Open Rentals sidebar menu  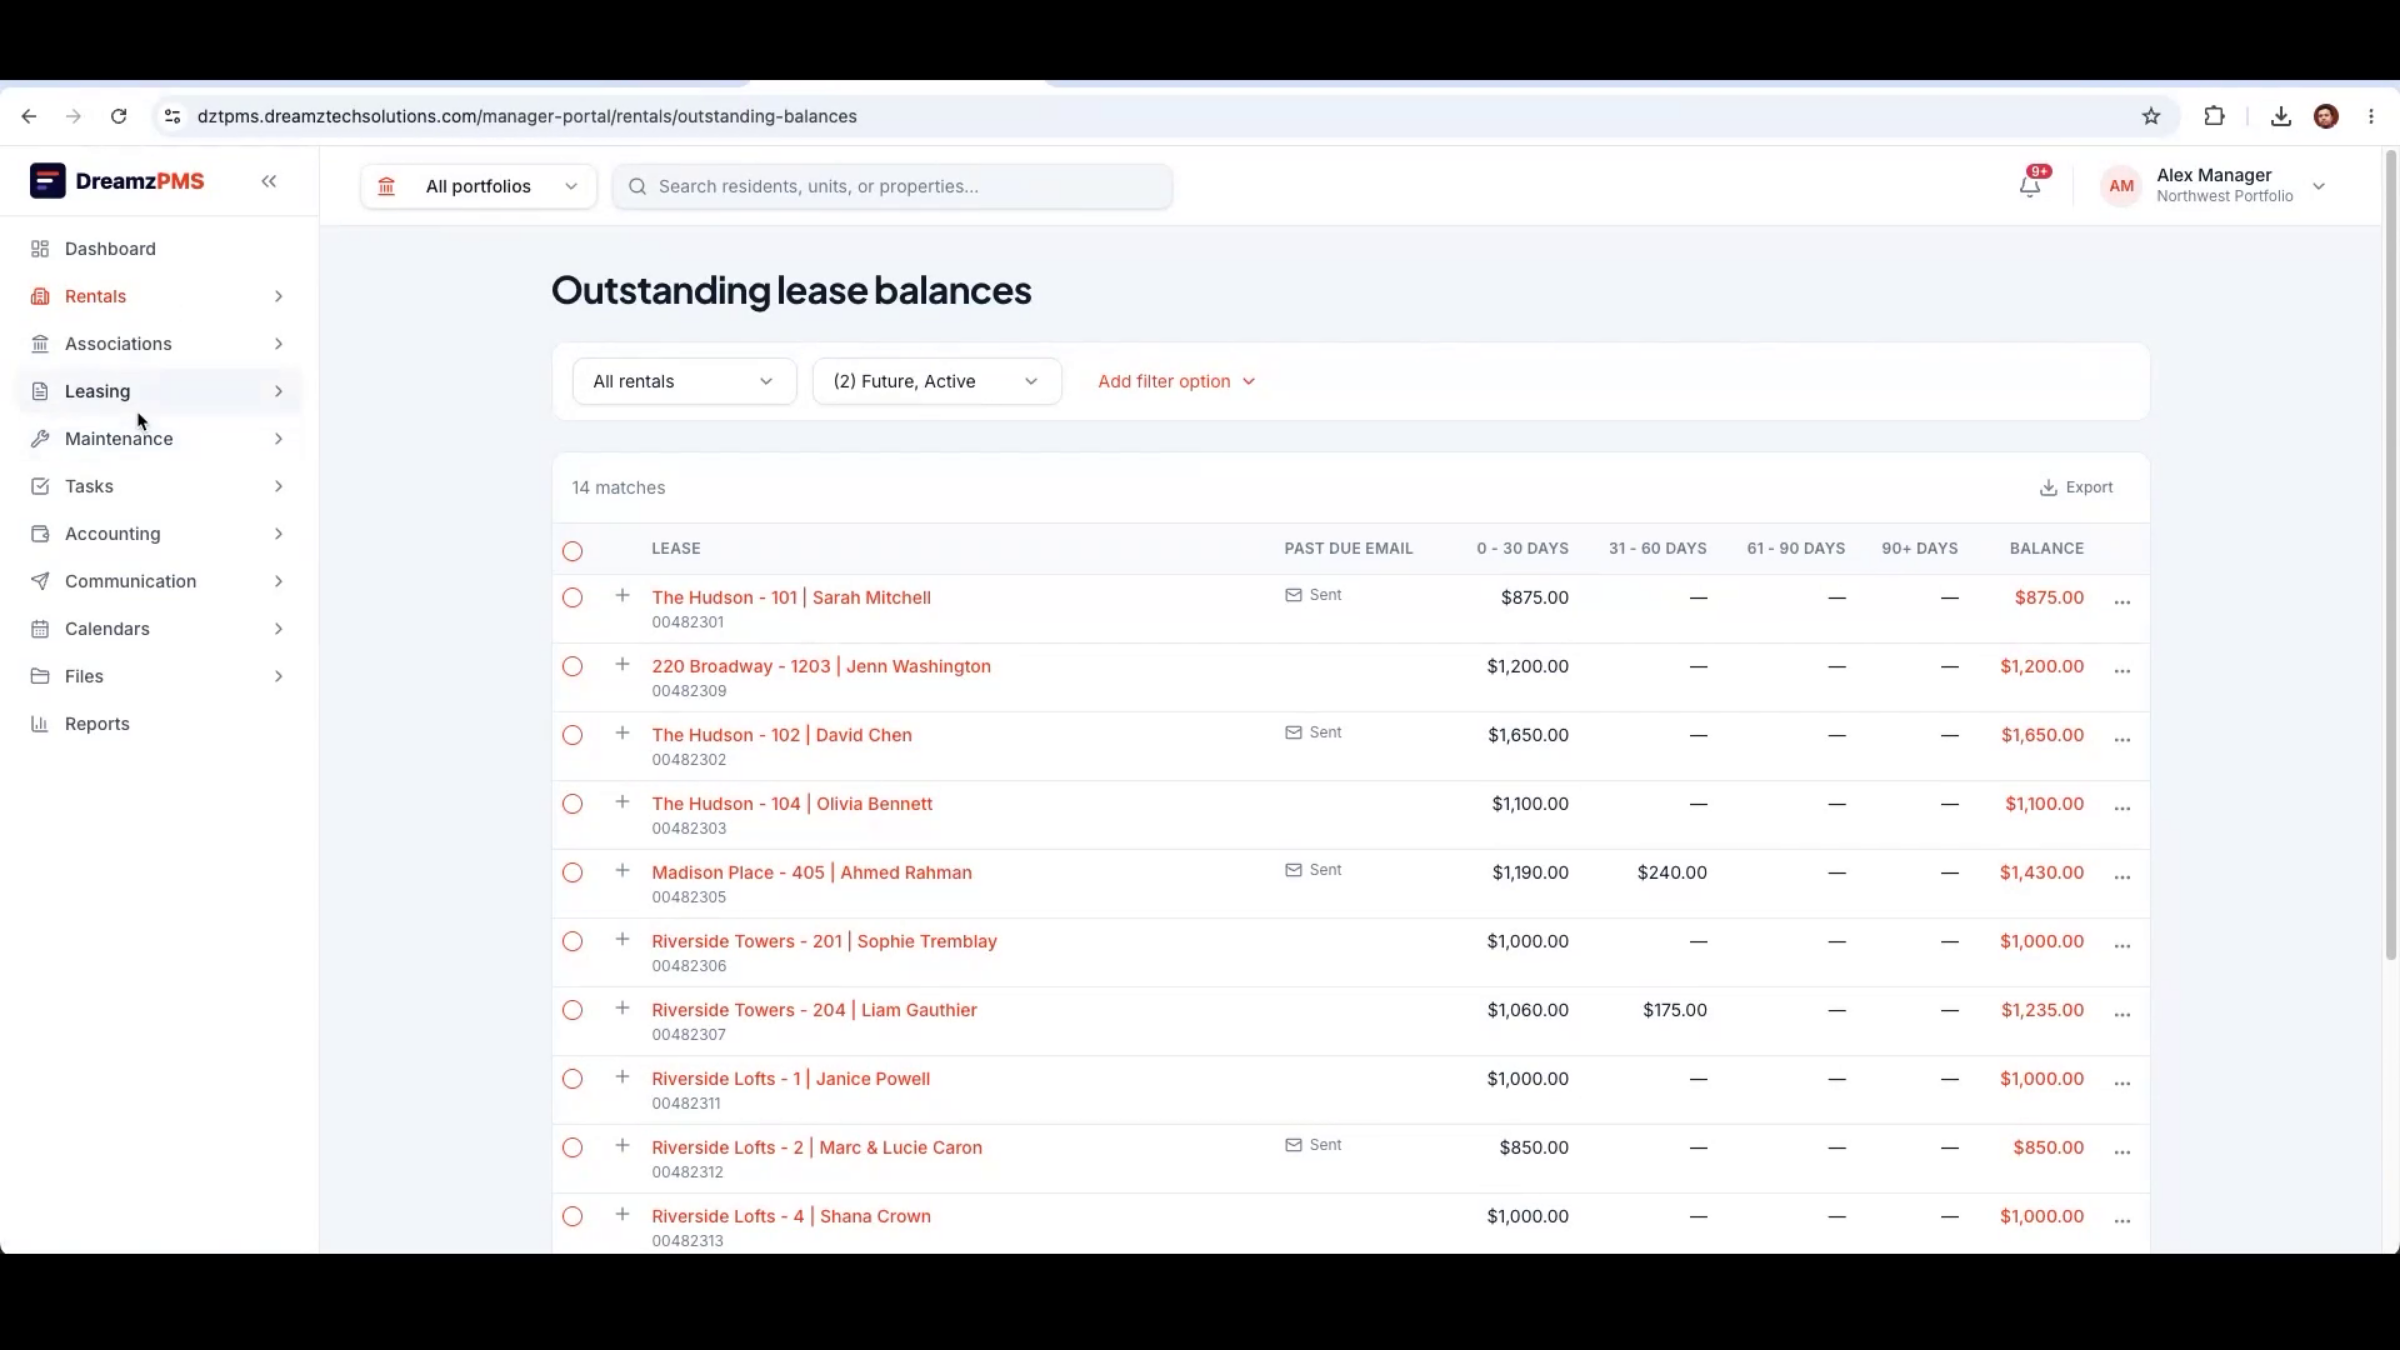158,296
